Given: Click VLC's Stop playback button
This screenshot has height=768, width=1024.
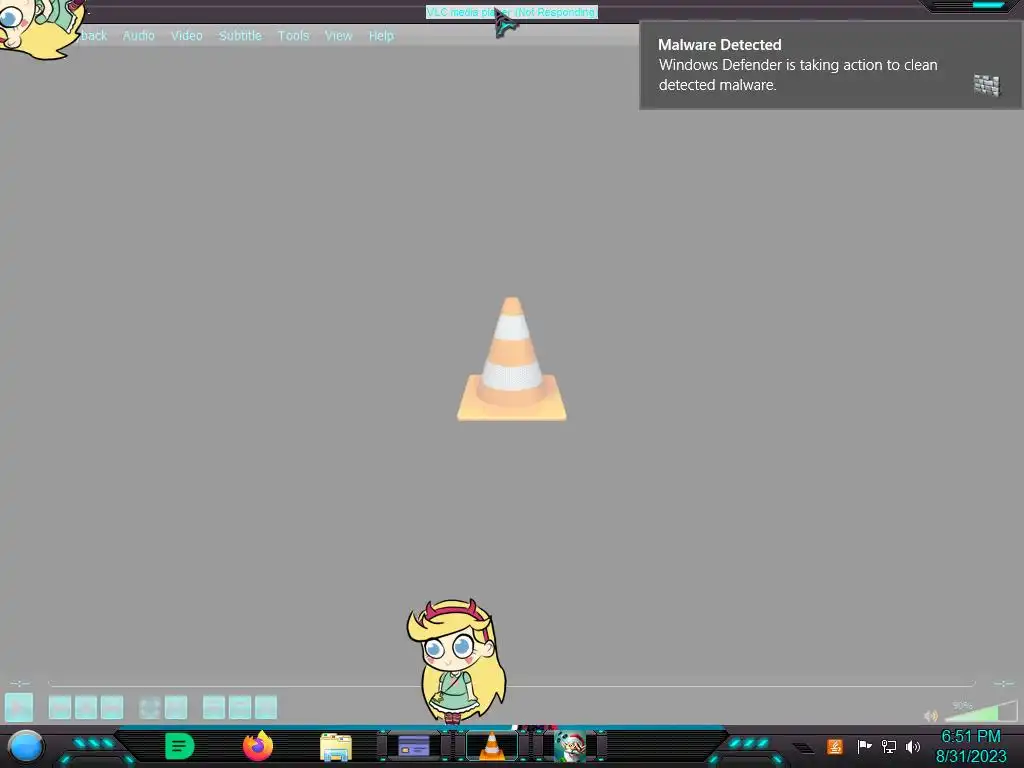Looking at the screenshot, I should (x=86, y=707).
